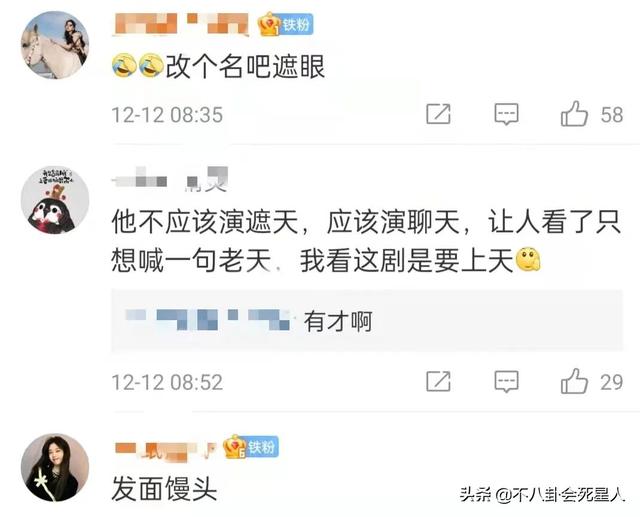Open the penguin cartoon avatar profile
Image resolution: width=640 pixels, height=517 pixels.
[55, 200]
